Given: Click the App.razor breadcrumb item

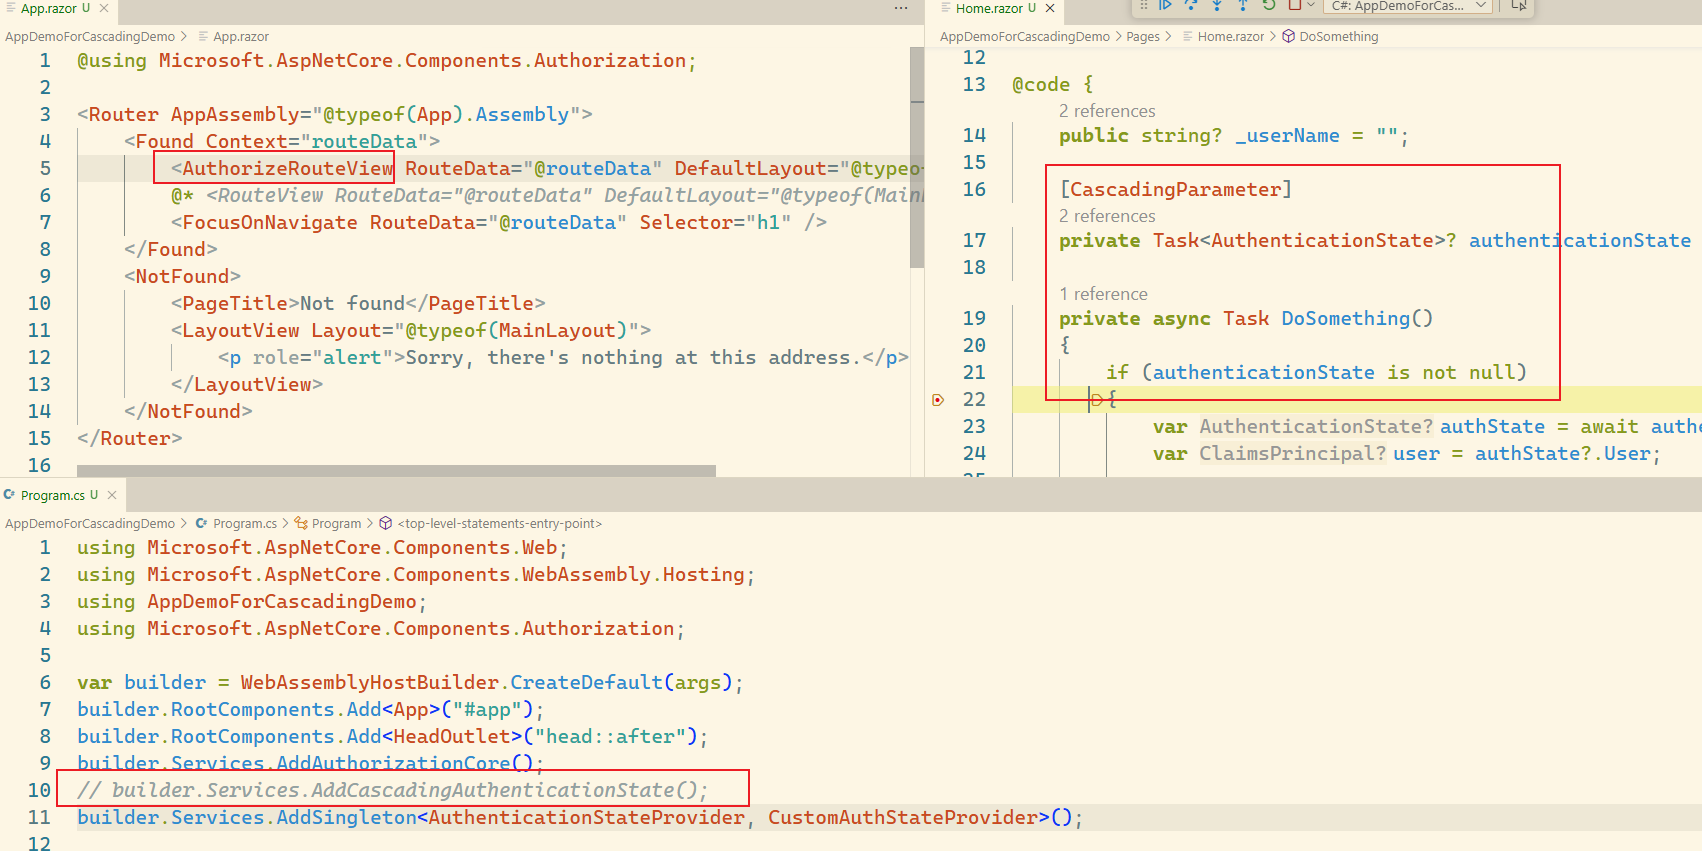Looking at the screenshot, I should pyautogui.click(x=241, y=36).
